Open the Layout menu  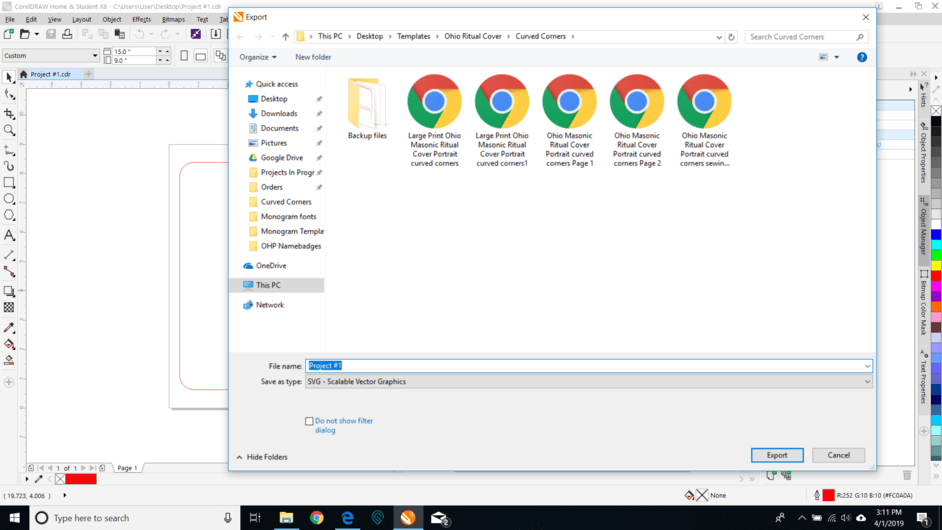pos(82,19)
